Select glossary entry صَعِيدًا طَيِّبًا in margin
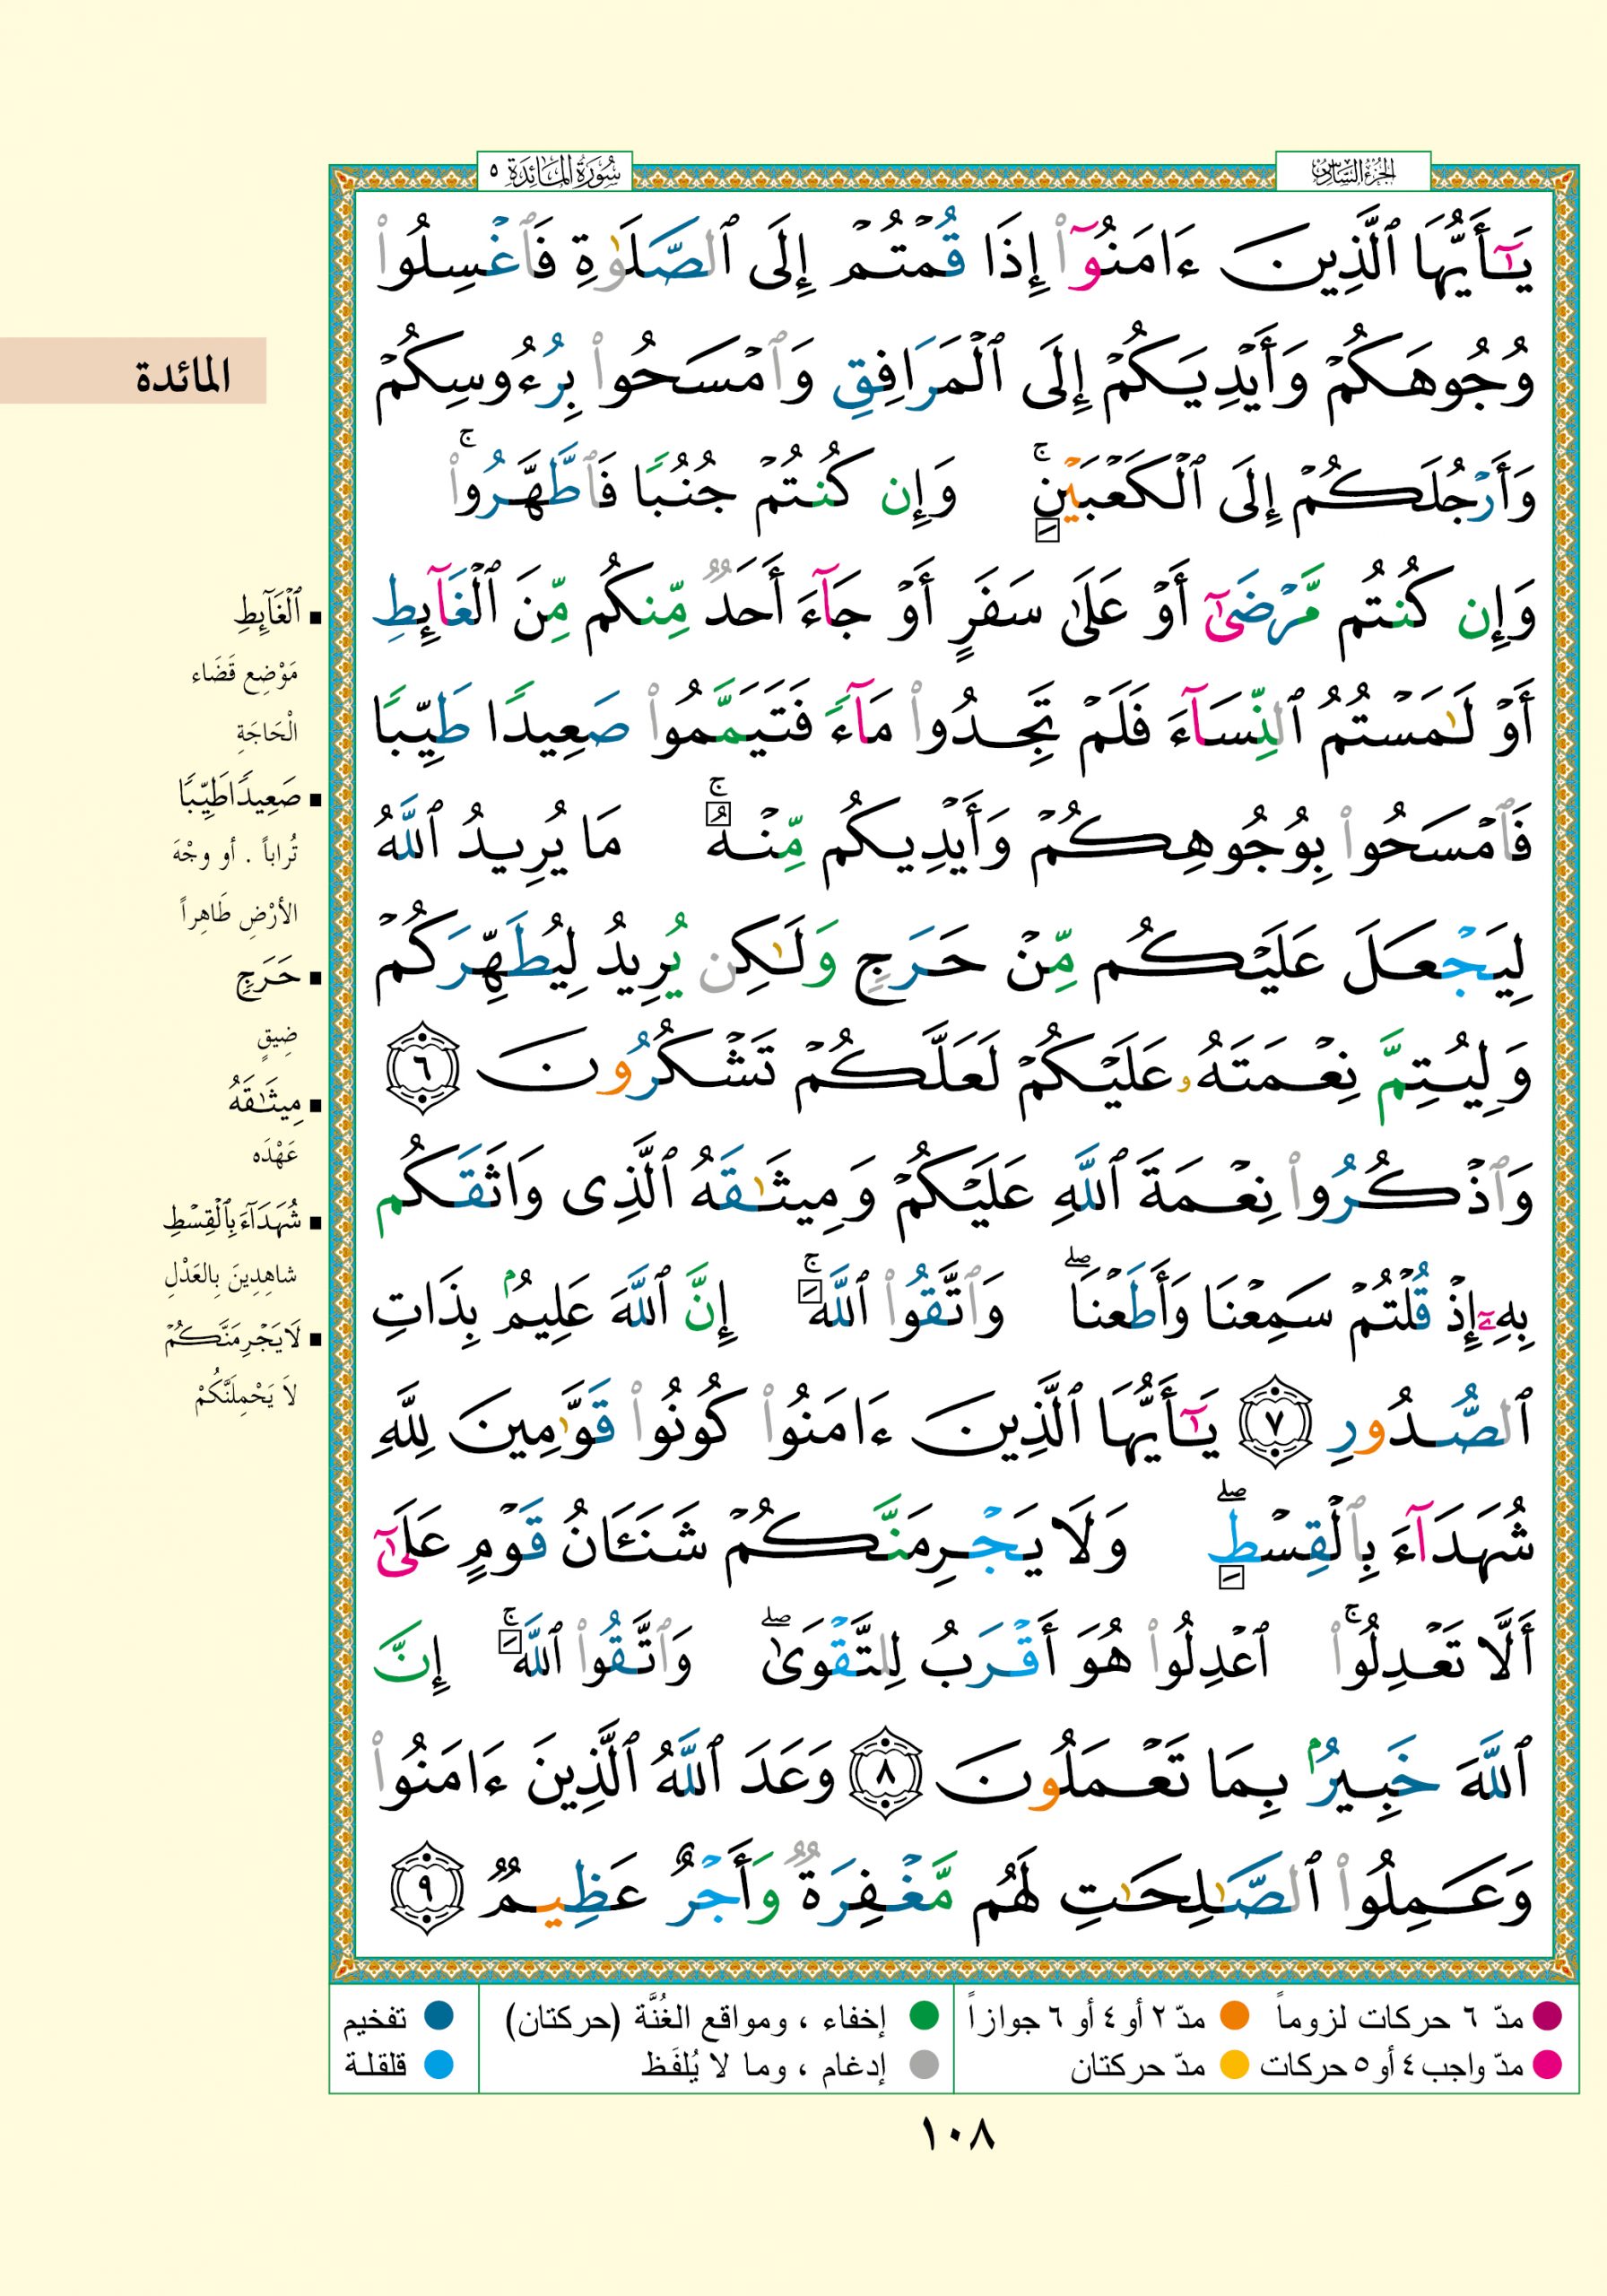The width and height of the screenshot is (1607, 2296). tap(240, 796)
